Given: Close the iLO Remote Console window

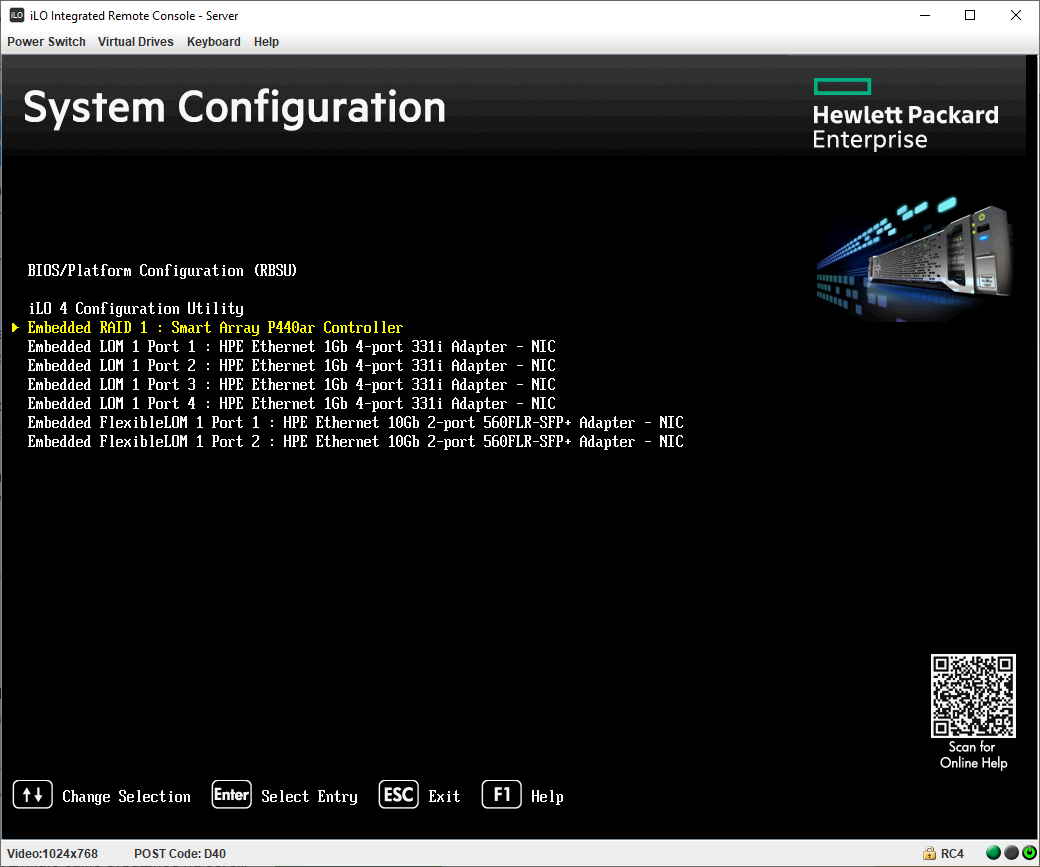Looking at the screenshot, I should coord(1015,15).
